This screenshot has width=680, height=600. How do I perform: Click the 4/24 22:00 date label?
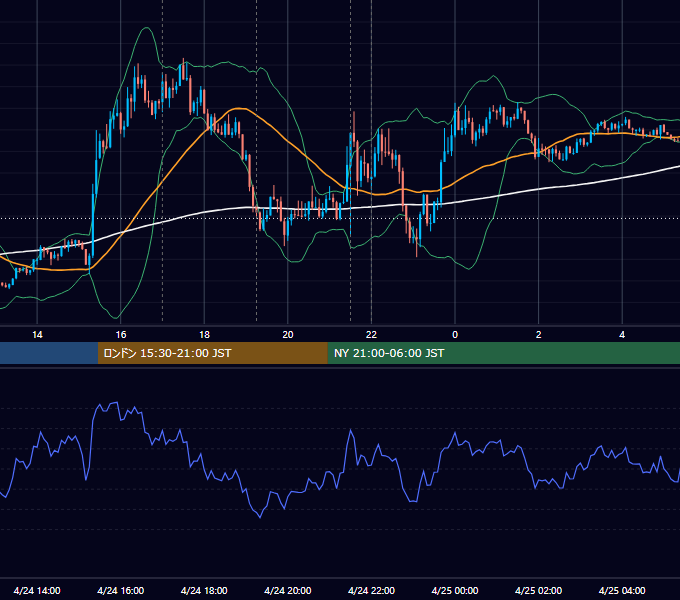pos(371,590)
